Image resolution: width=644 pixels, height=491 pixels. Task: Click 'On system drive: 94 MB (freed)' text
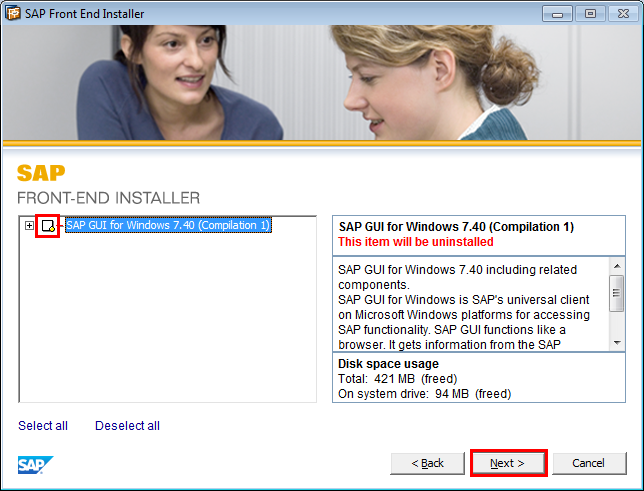(425, 394)
